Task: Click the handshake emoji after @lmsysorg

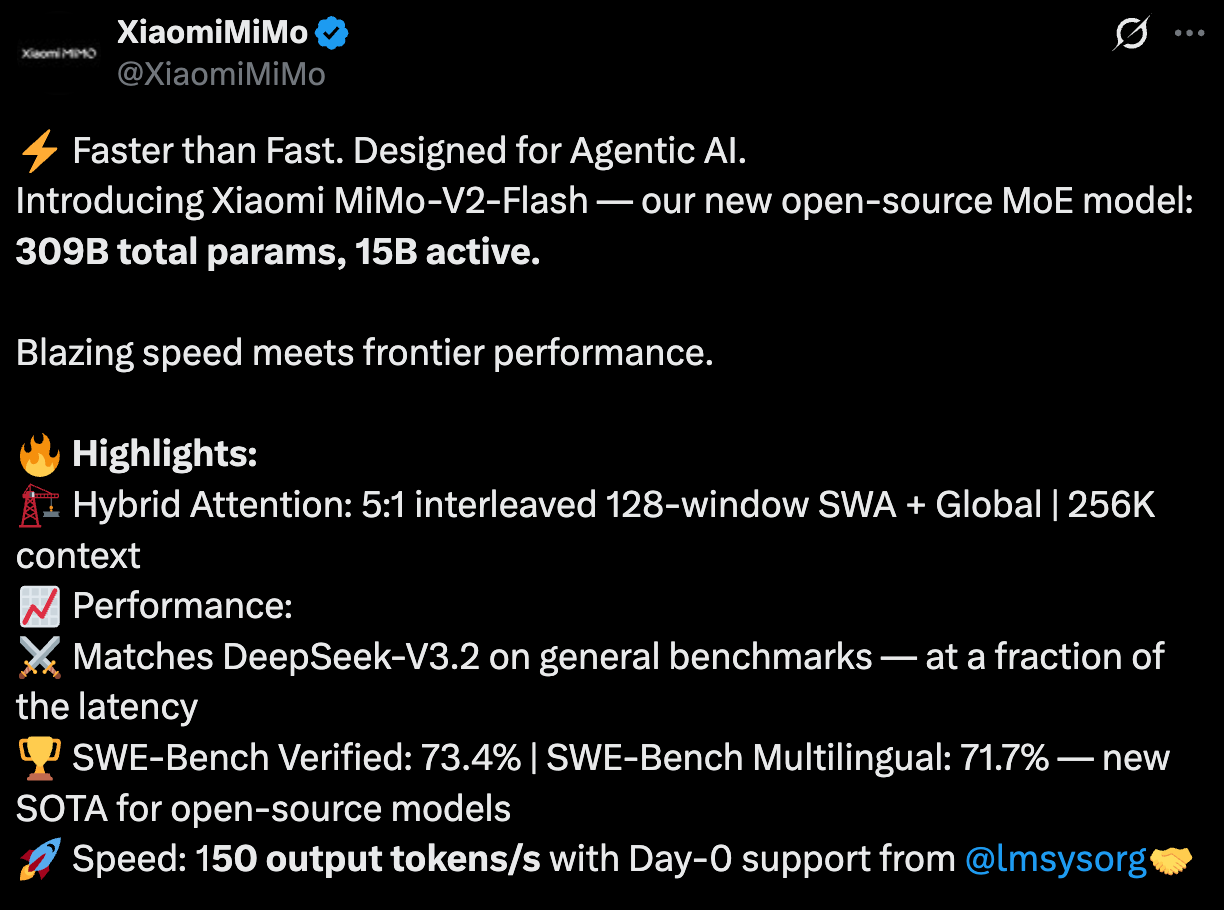Action: tap(1173, 860)
